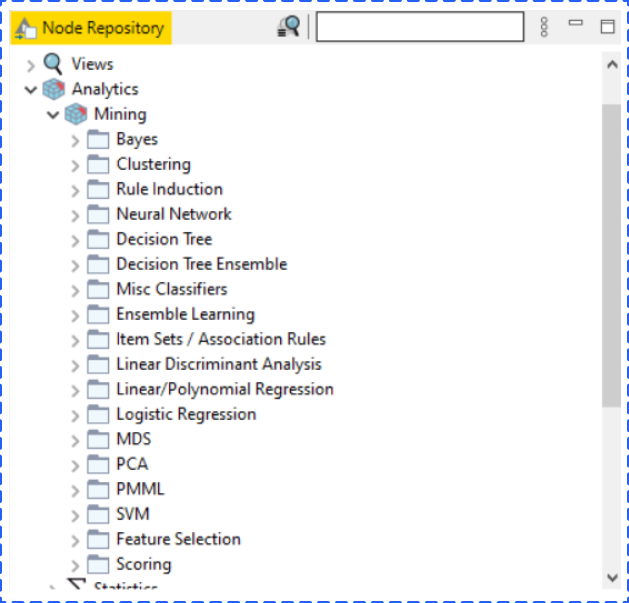This screenshot has height=603, width=629.
Task: Click the Views magnifier icon
Action: tap(53, 64)
